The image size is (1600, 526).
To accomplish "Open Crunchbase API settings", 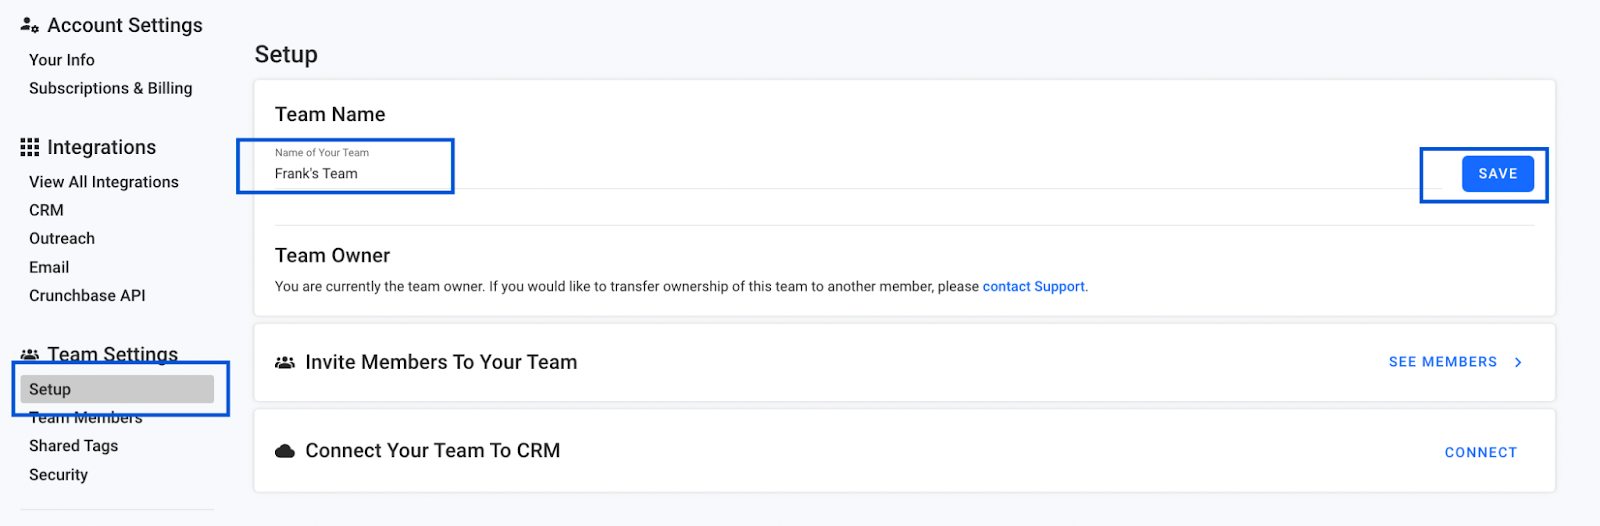I will pos(87,295).
